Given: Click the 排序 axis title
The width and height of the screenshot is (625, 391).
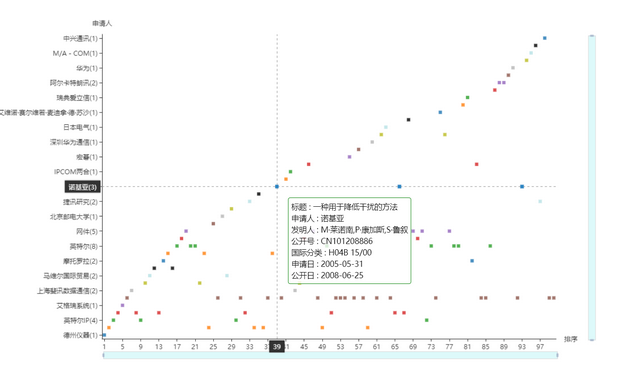Looking at the screenshot, I should 570,339.
